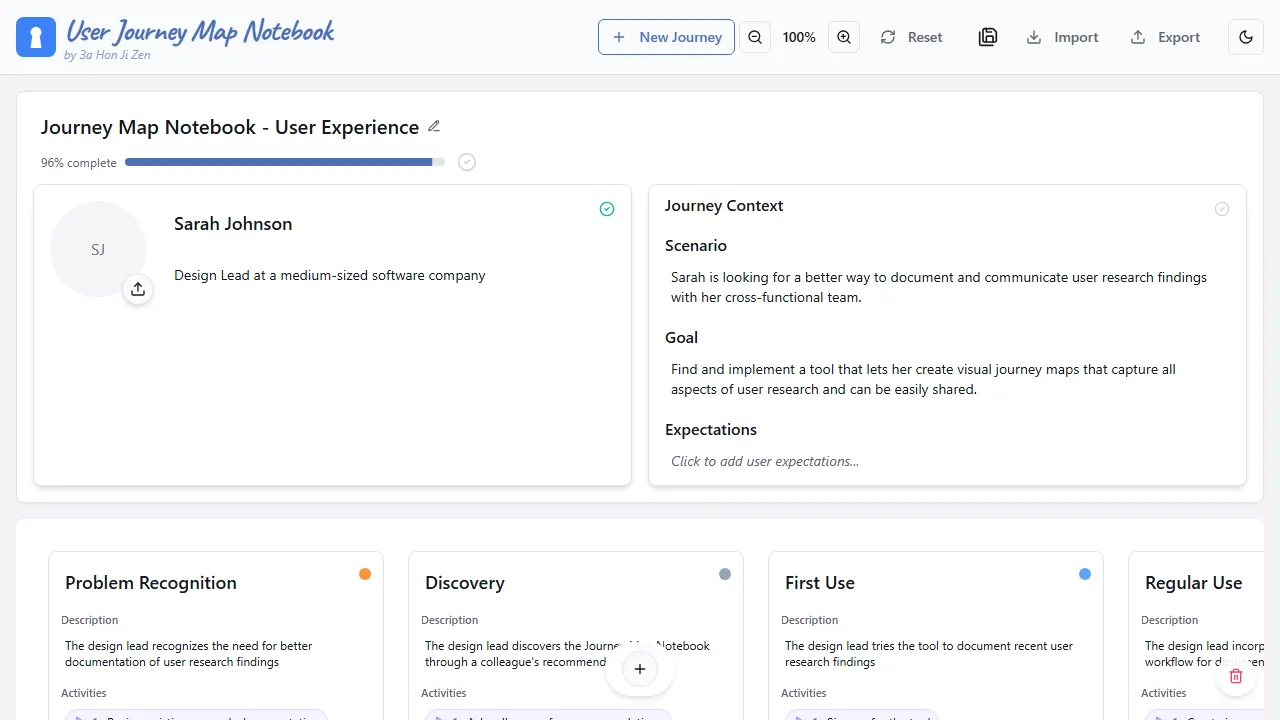The height and width of the screenshot is (720, 1280).
Task: Upload persona avatar image
Action: click(x=138, y=289)
